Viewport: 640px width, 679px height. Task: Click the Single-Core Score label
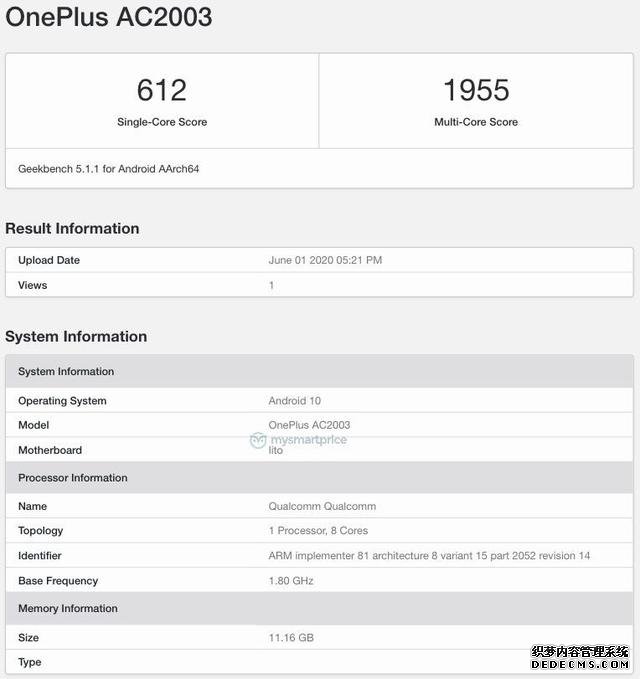click(x=162, y=122)
